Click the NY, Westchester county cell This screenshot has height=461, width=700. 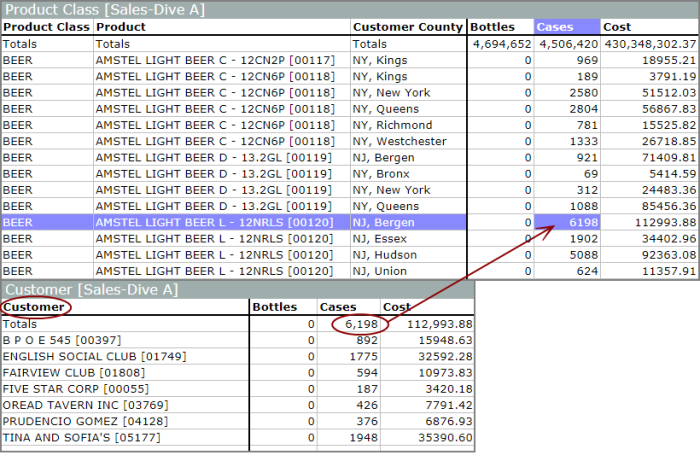(x=401, y=141)
